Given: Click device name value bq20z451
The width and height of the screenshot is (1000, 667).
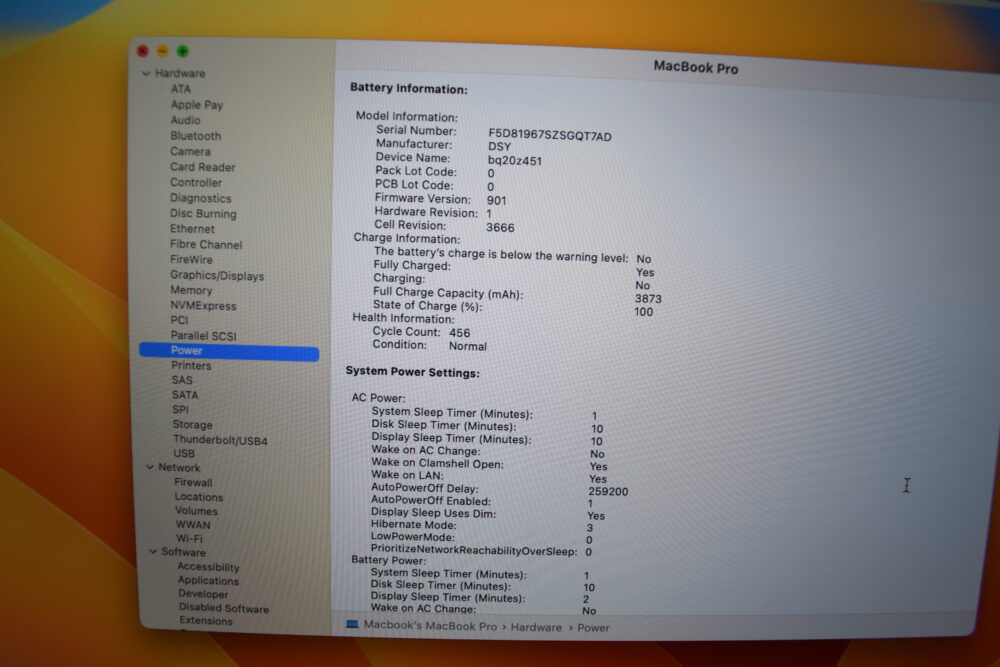Looking at the screenshot, I should pos(515,161).
